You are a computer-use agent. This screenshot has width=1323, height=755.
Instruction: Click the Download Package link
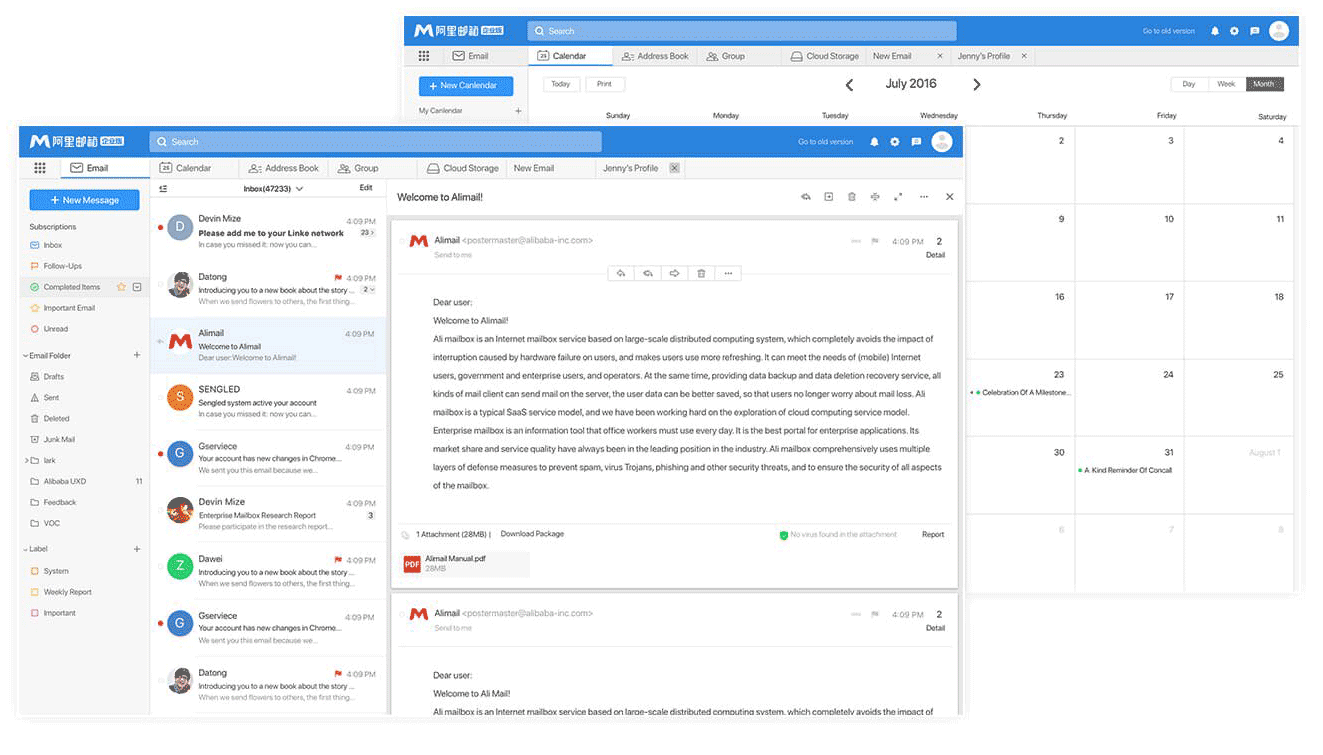[532, 534]
